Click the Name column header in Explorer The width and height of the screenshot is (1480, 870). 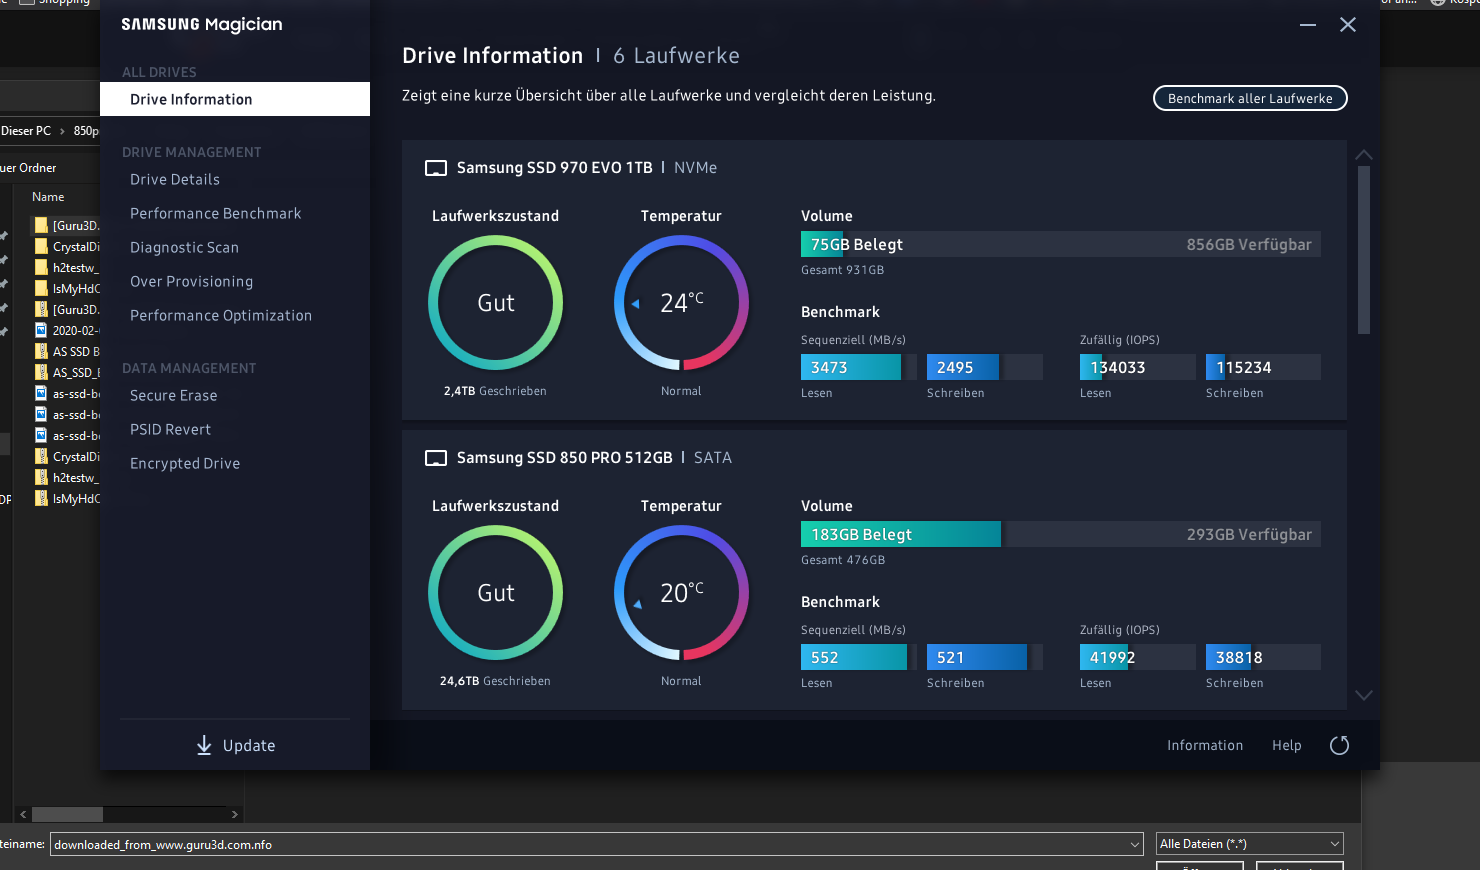[x=48, y=197]
